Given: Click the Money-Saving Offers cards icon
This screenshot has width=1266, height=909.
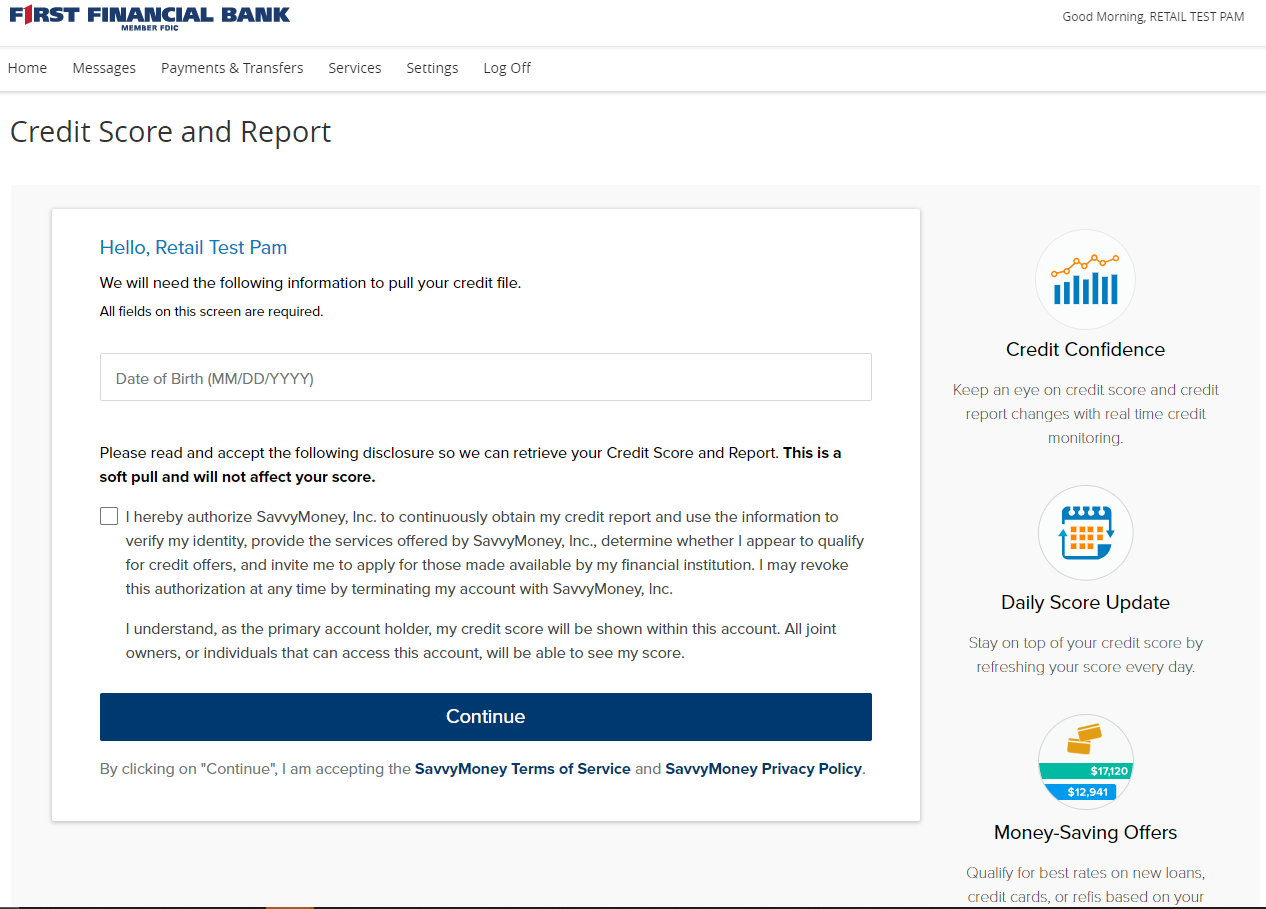Looking at the screenshot, I should coord(1085,762).
